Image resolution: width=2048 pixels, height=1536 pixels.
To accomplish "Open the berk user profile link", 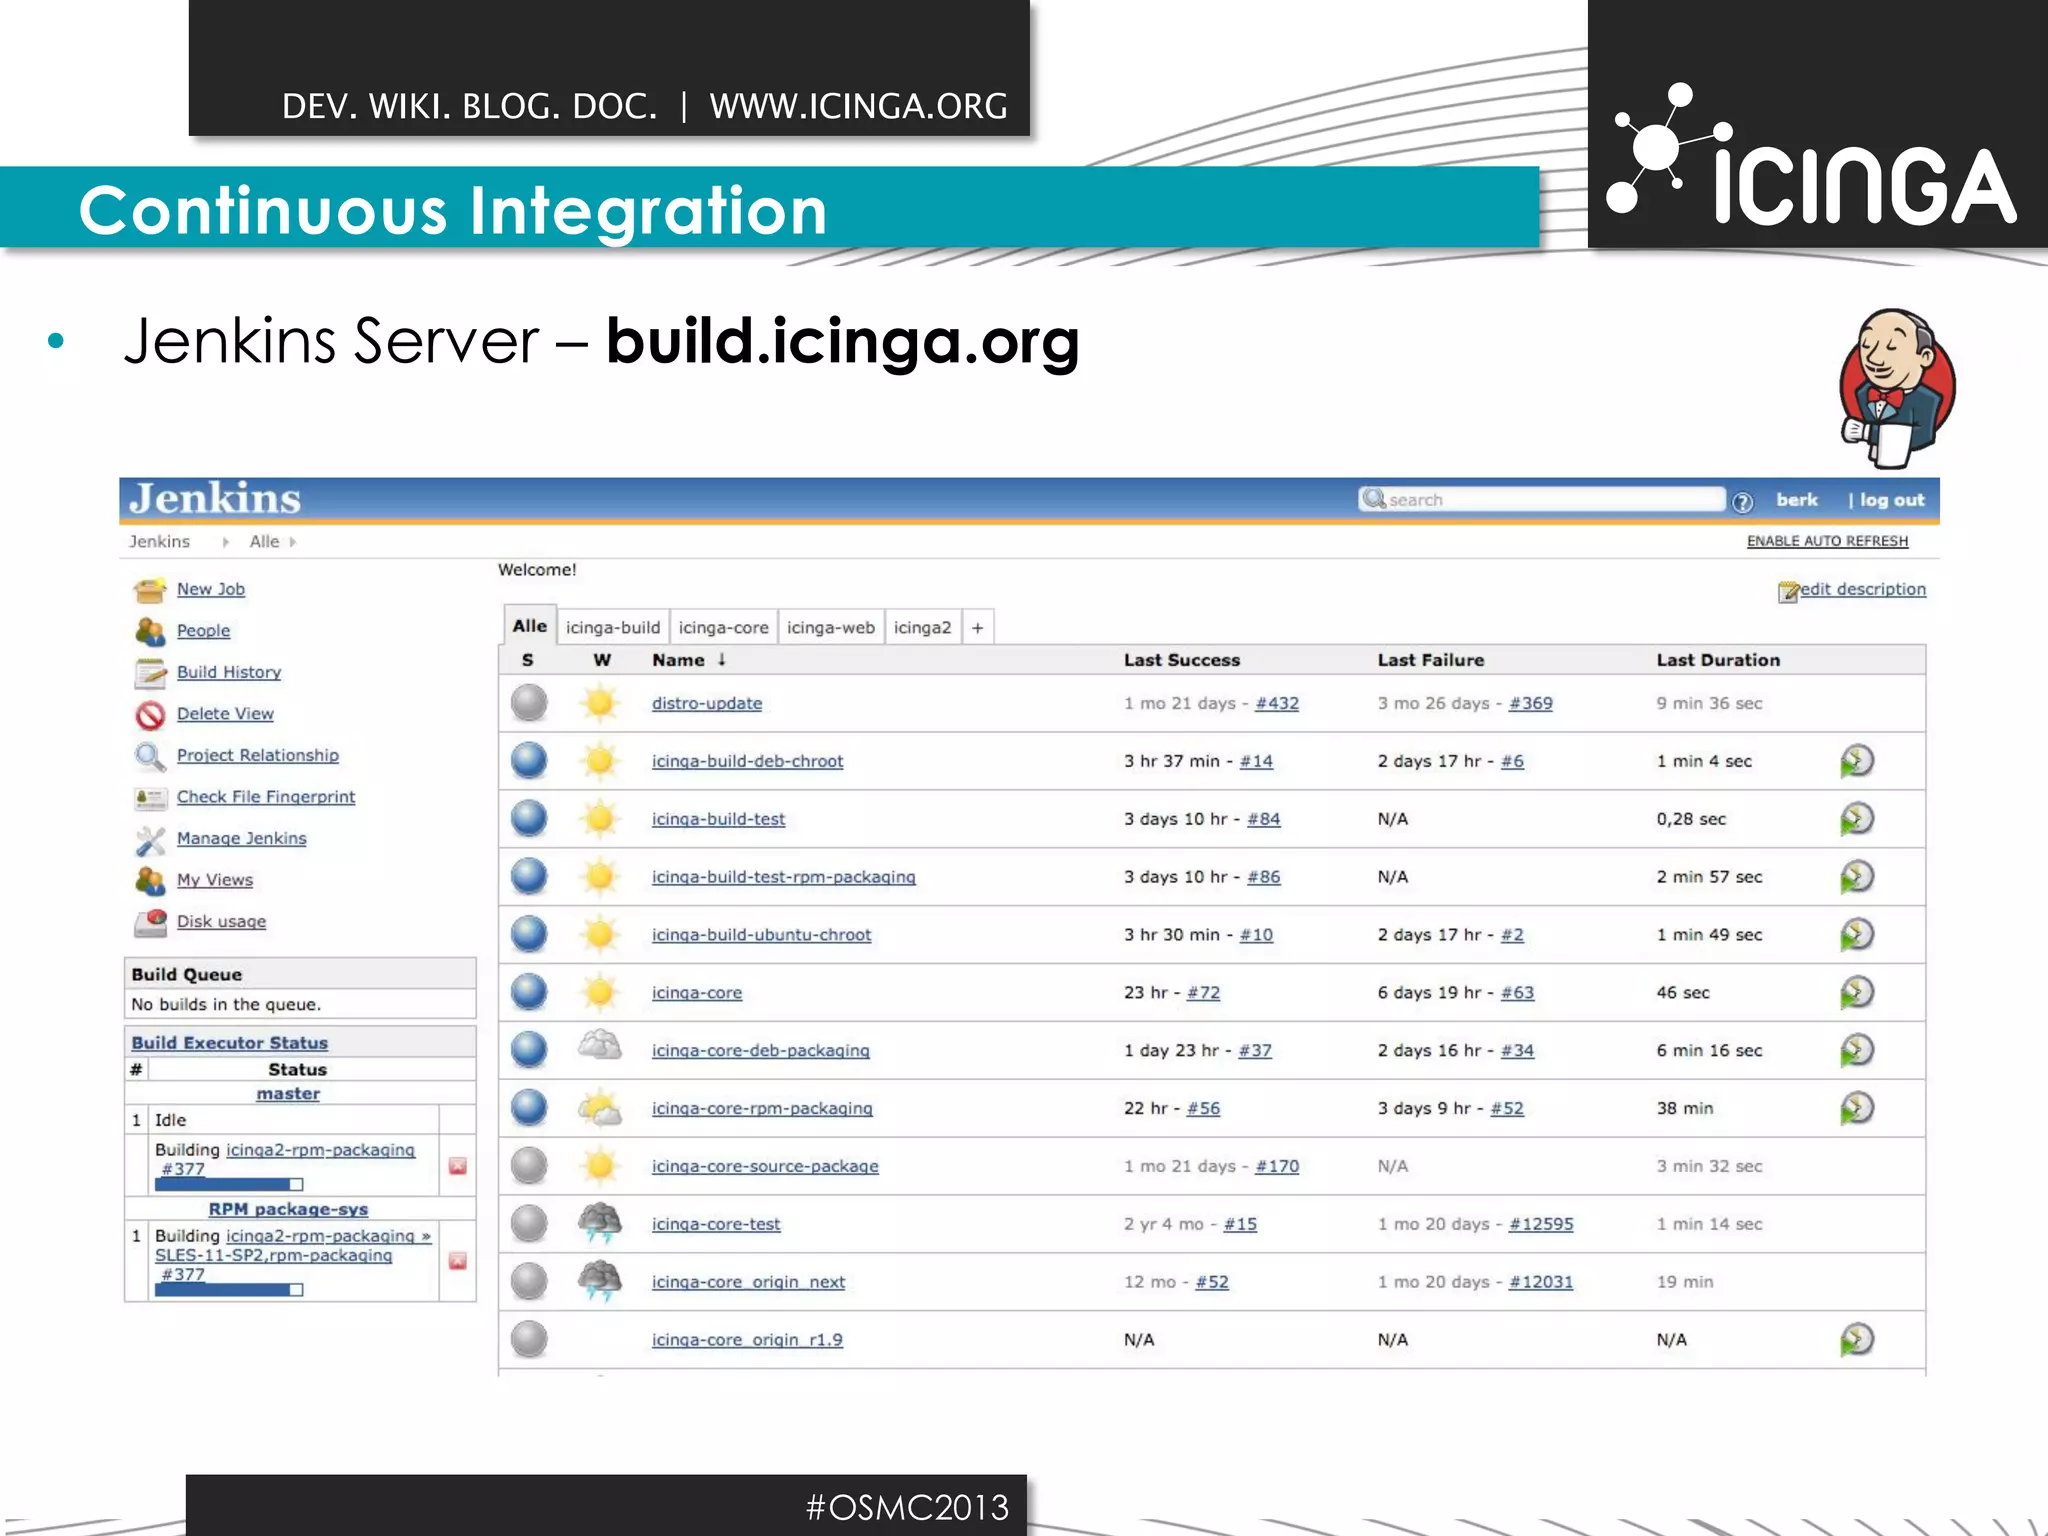I will coord(1797,500).
